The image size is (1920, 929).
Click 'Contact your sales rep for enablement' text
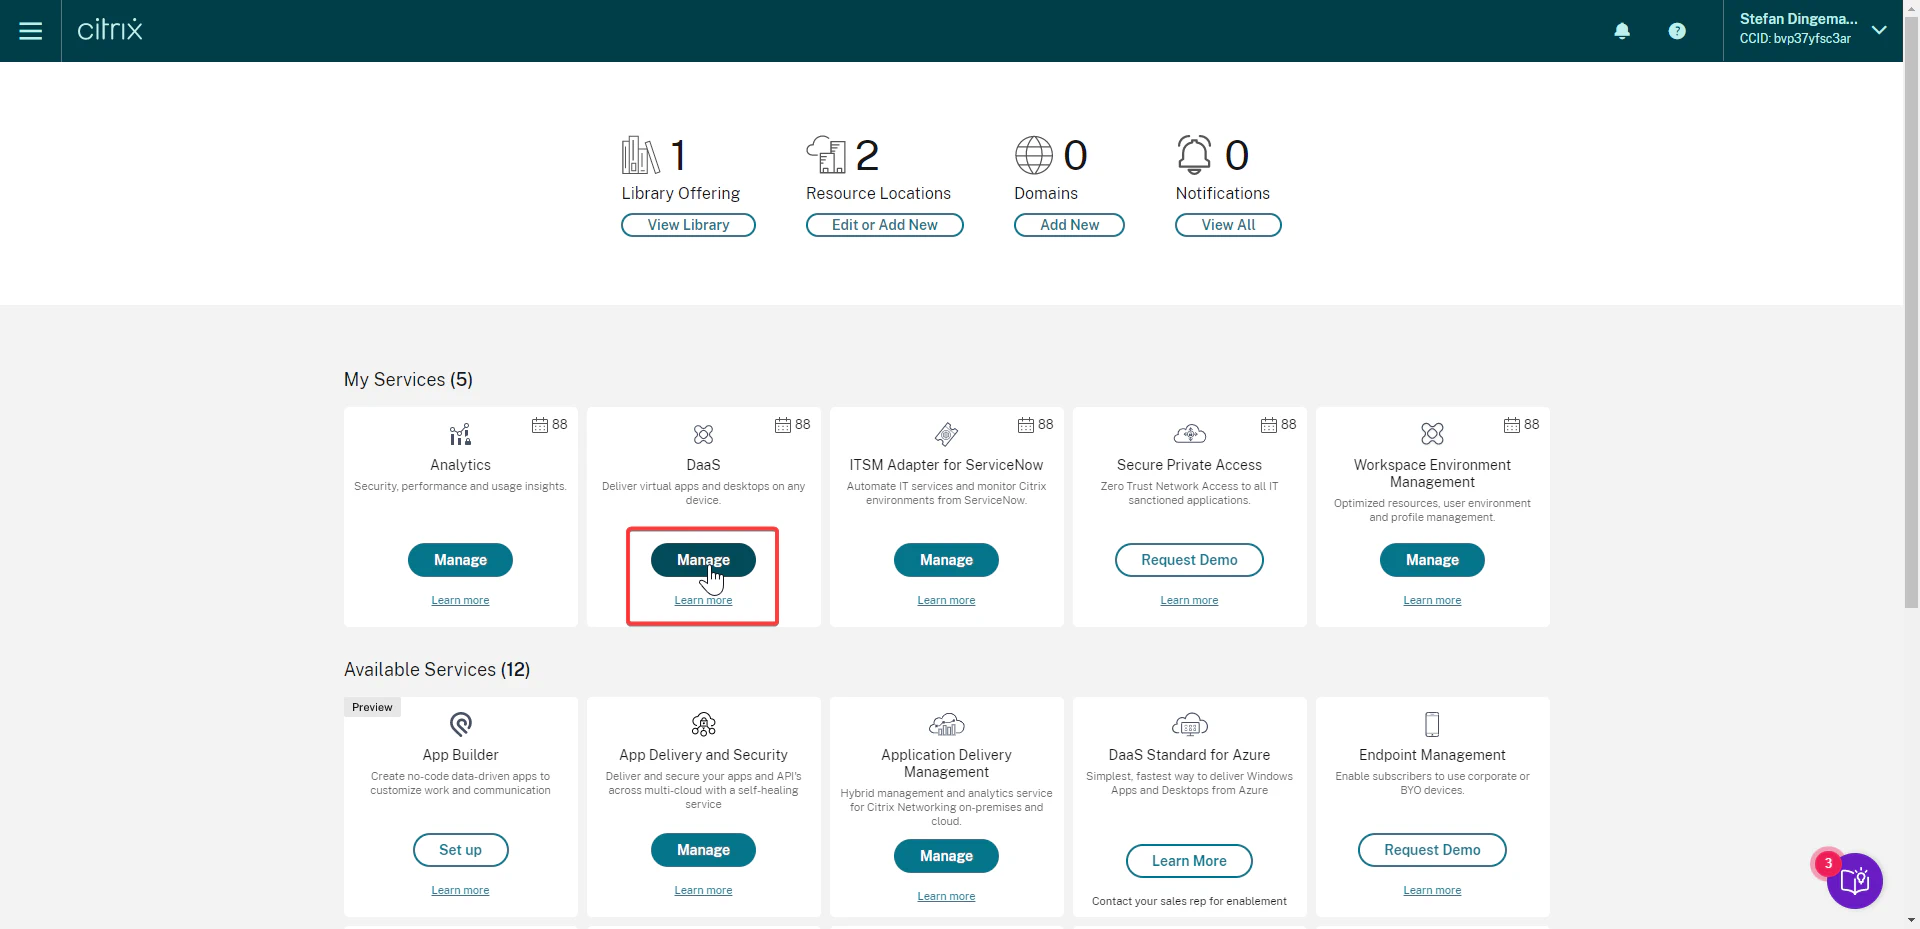pyautogui.click(x=1189, y=901)
